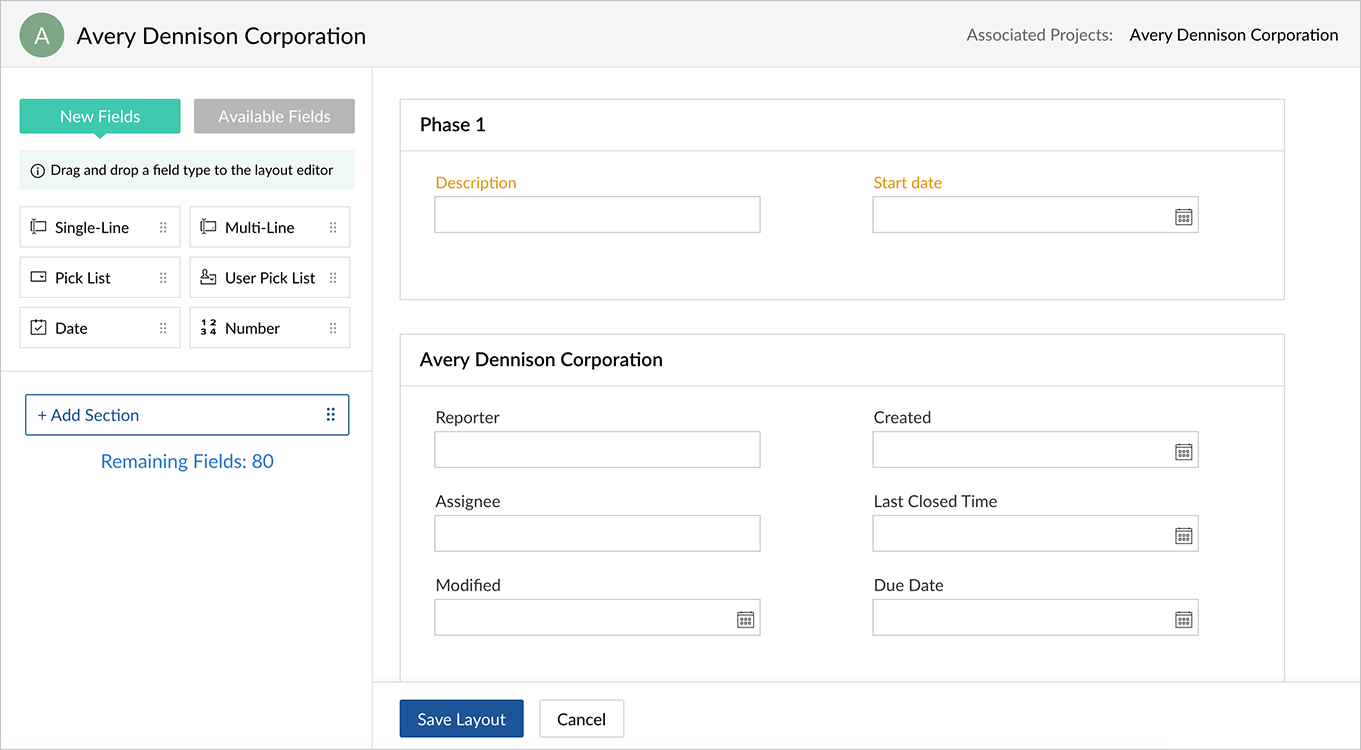Screen dimensions: 1361x750
Task: Click into the Modified date input
Action: (x=597, y=618)
